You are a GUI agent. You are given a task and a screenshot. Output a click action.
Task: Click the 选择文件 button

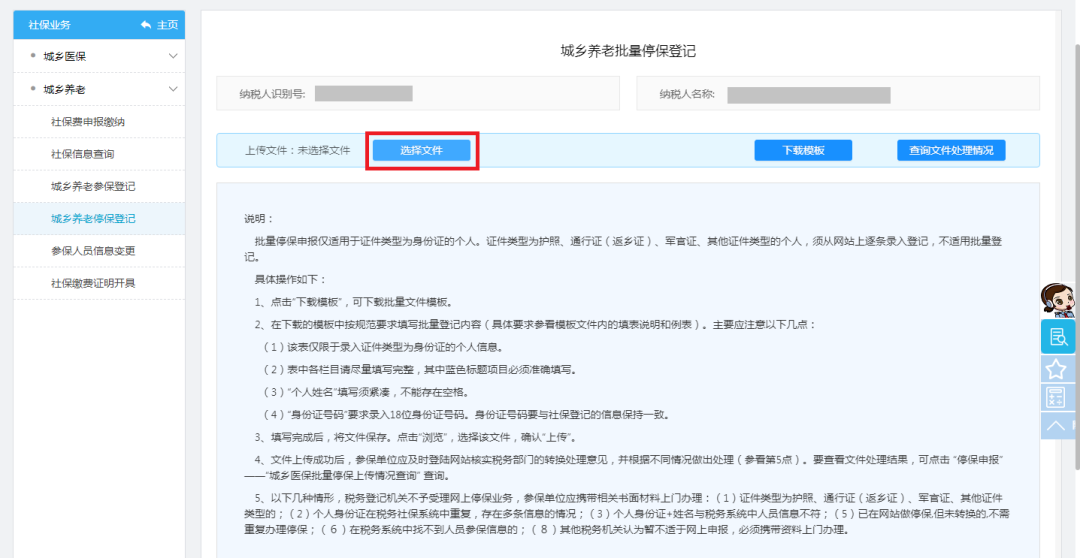pyautogui.click(x=421, y=150)
